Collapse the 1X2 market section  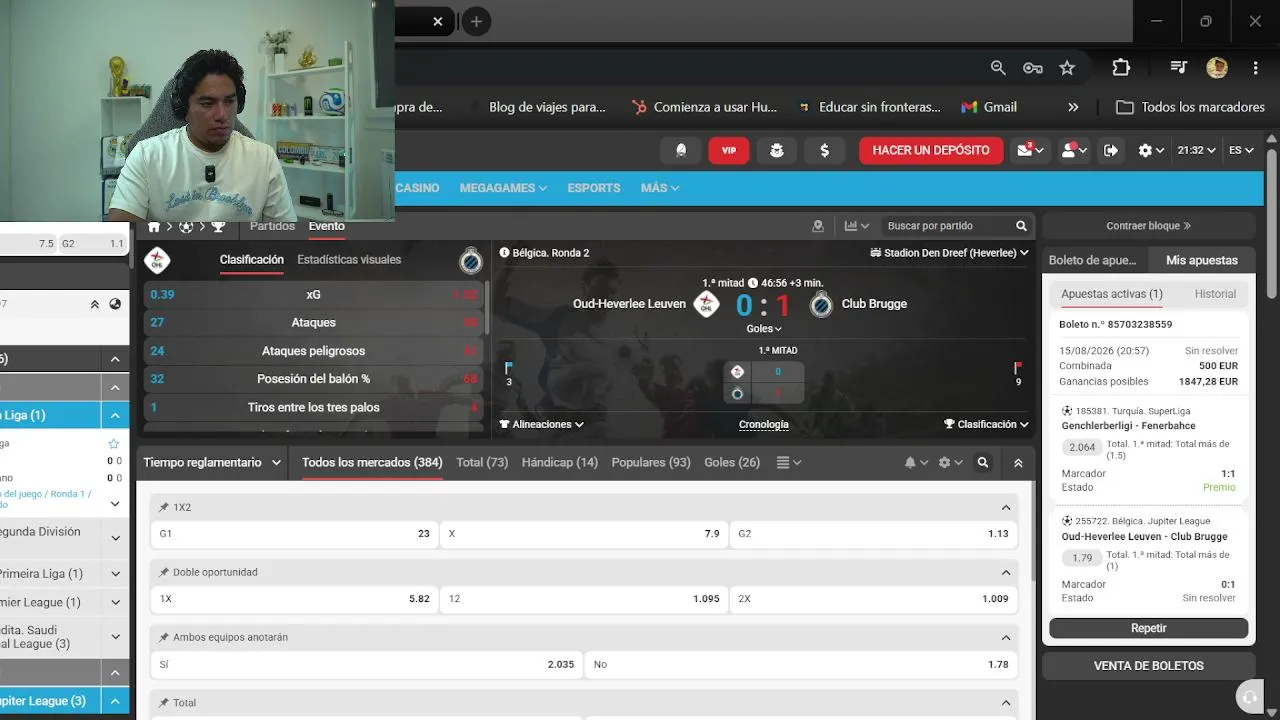(1006, 507)
